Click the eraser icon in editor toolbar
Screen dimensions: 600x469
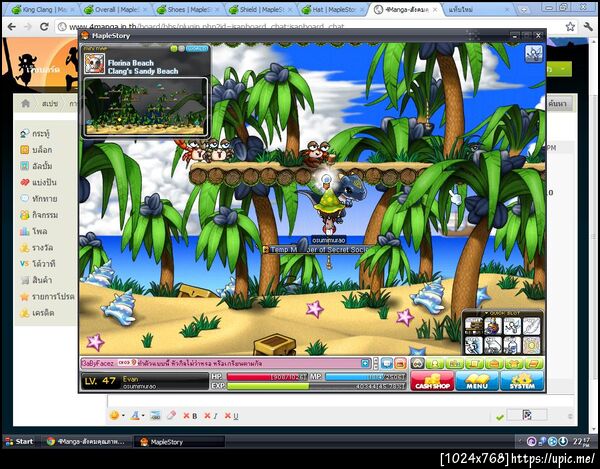171,415
